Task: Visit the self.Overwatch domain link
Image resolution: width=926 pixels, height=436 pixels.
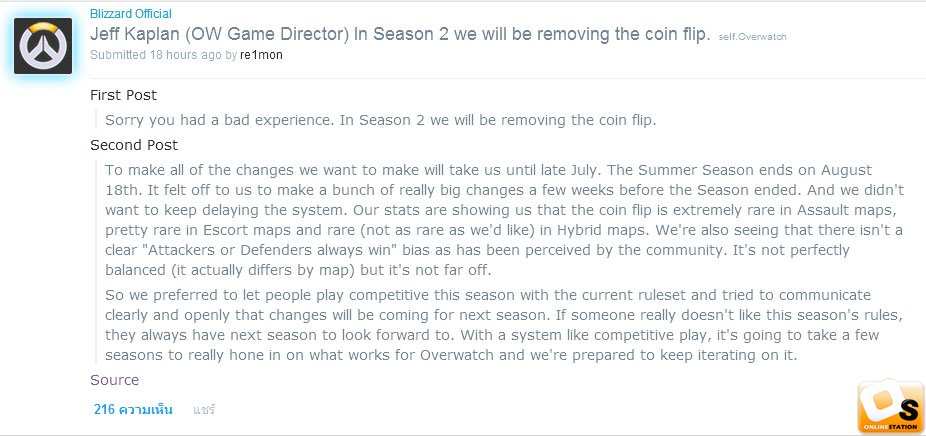Action: pyautogui.click(x=752, y=37)
